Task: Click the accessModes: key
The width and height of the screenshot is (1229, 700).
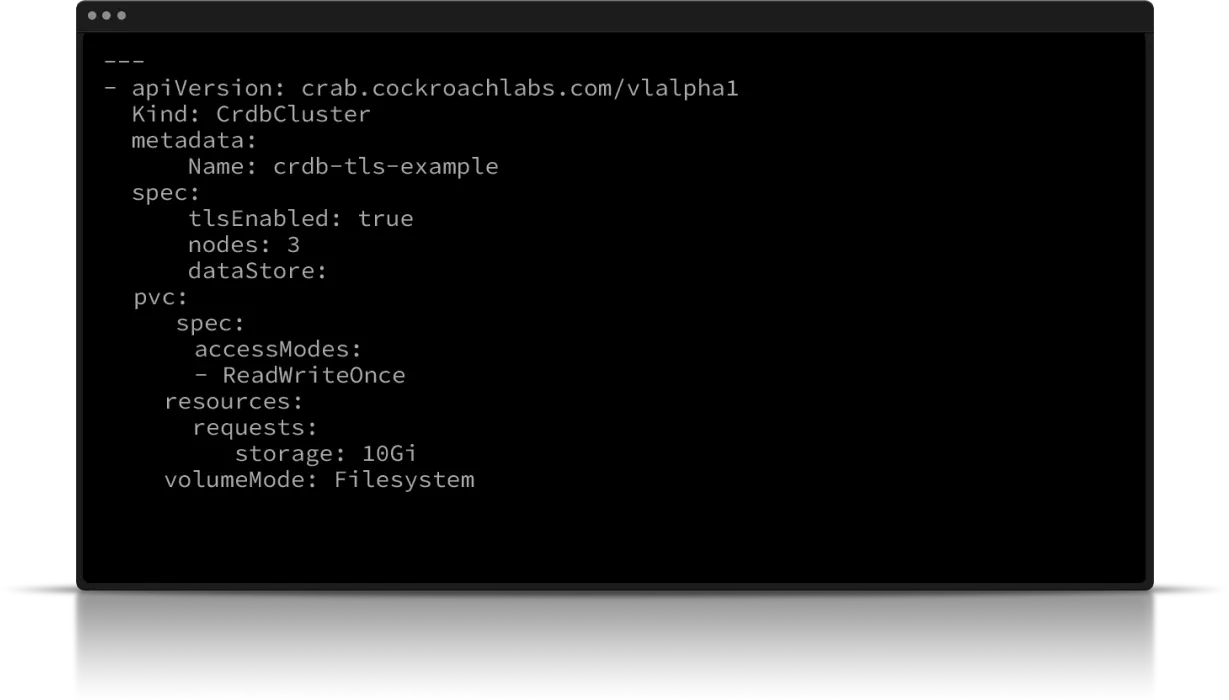Action: click(277, 349)
